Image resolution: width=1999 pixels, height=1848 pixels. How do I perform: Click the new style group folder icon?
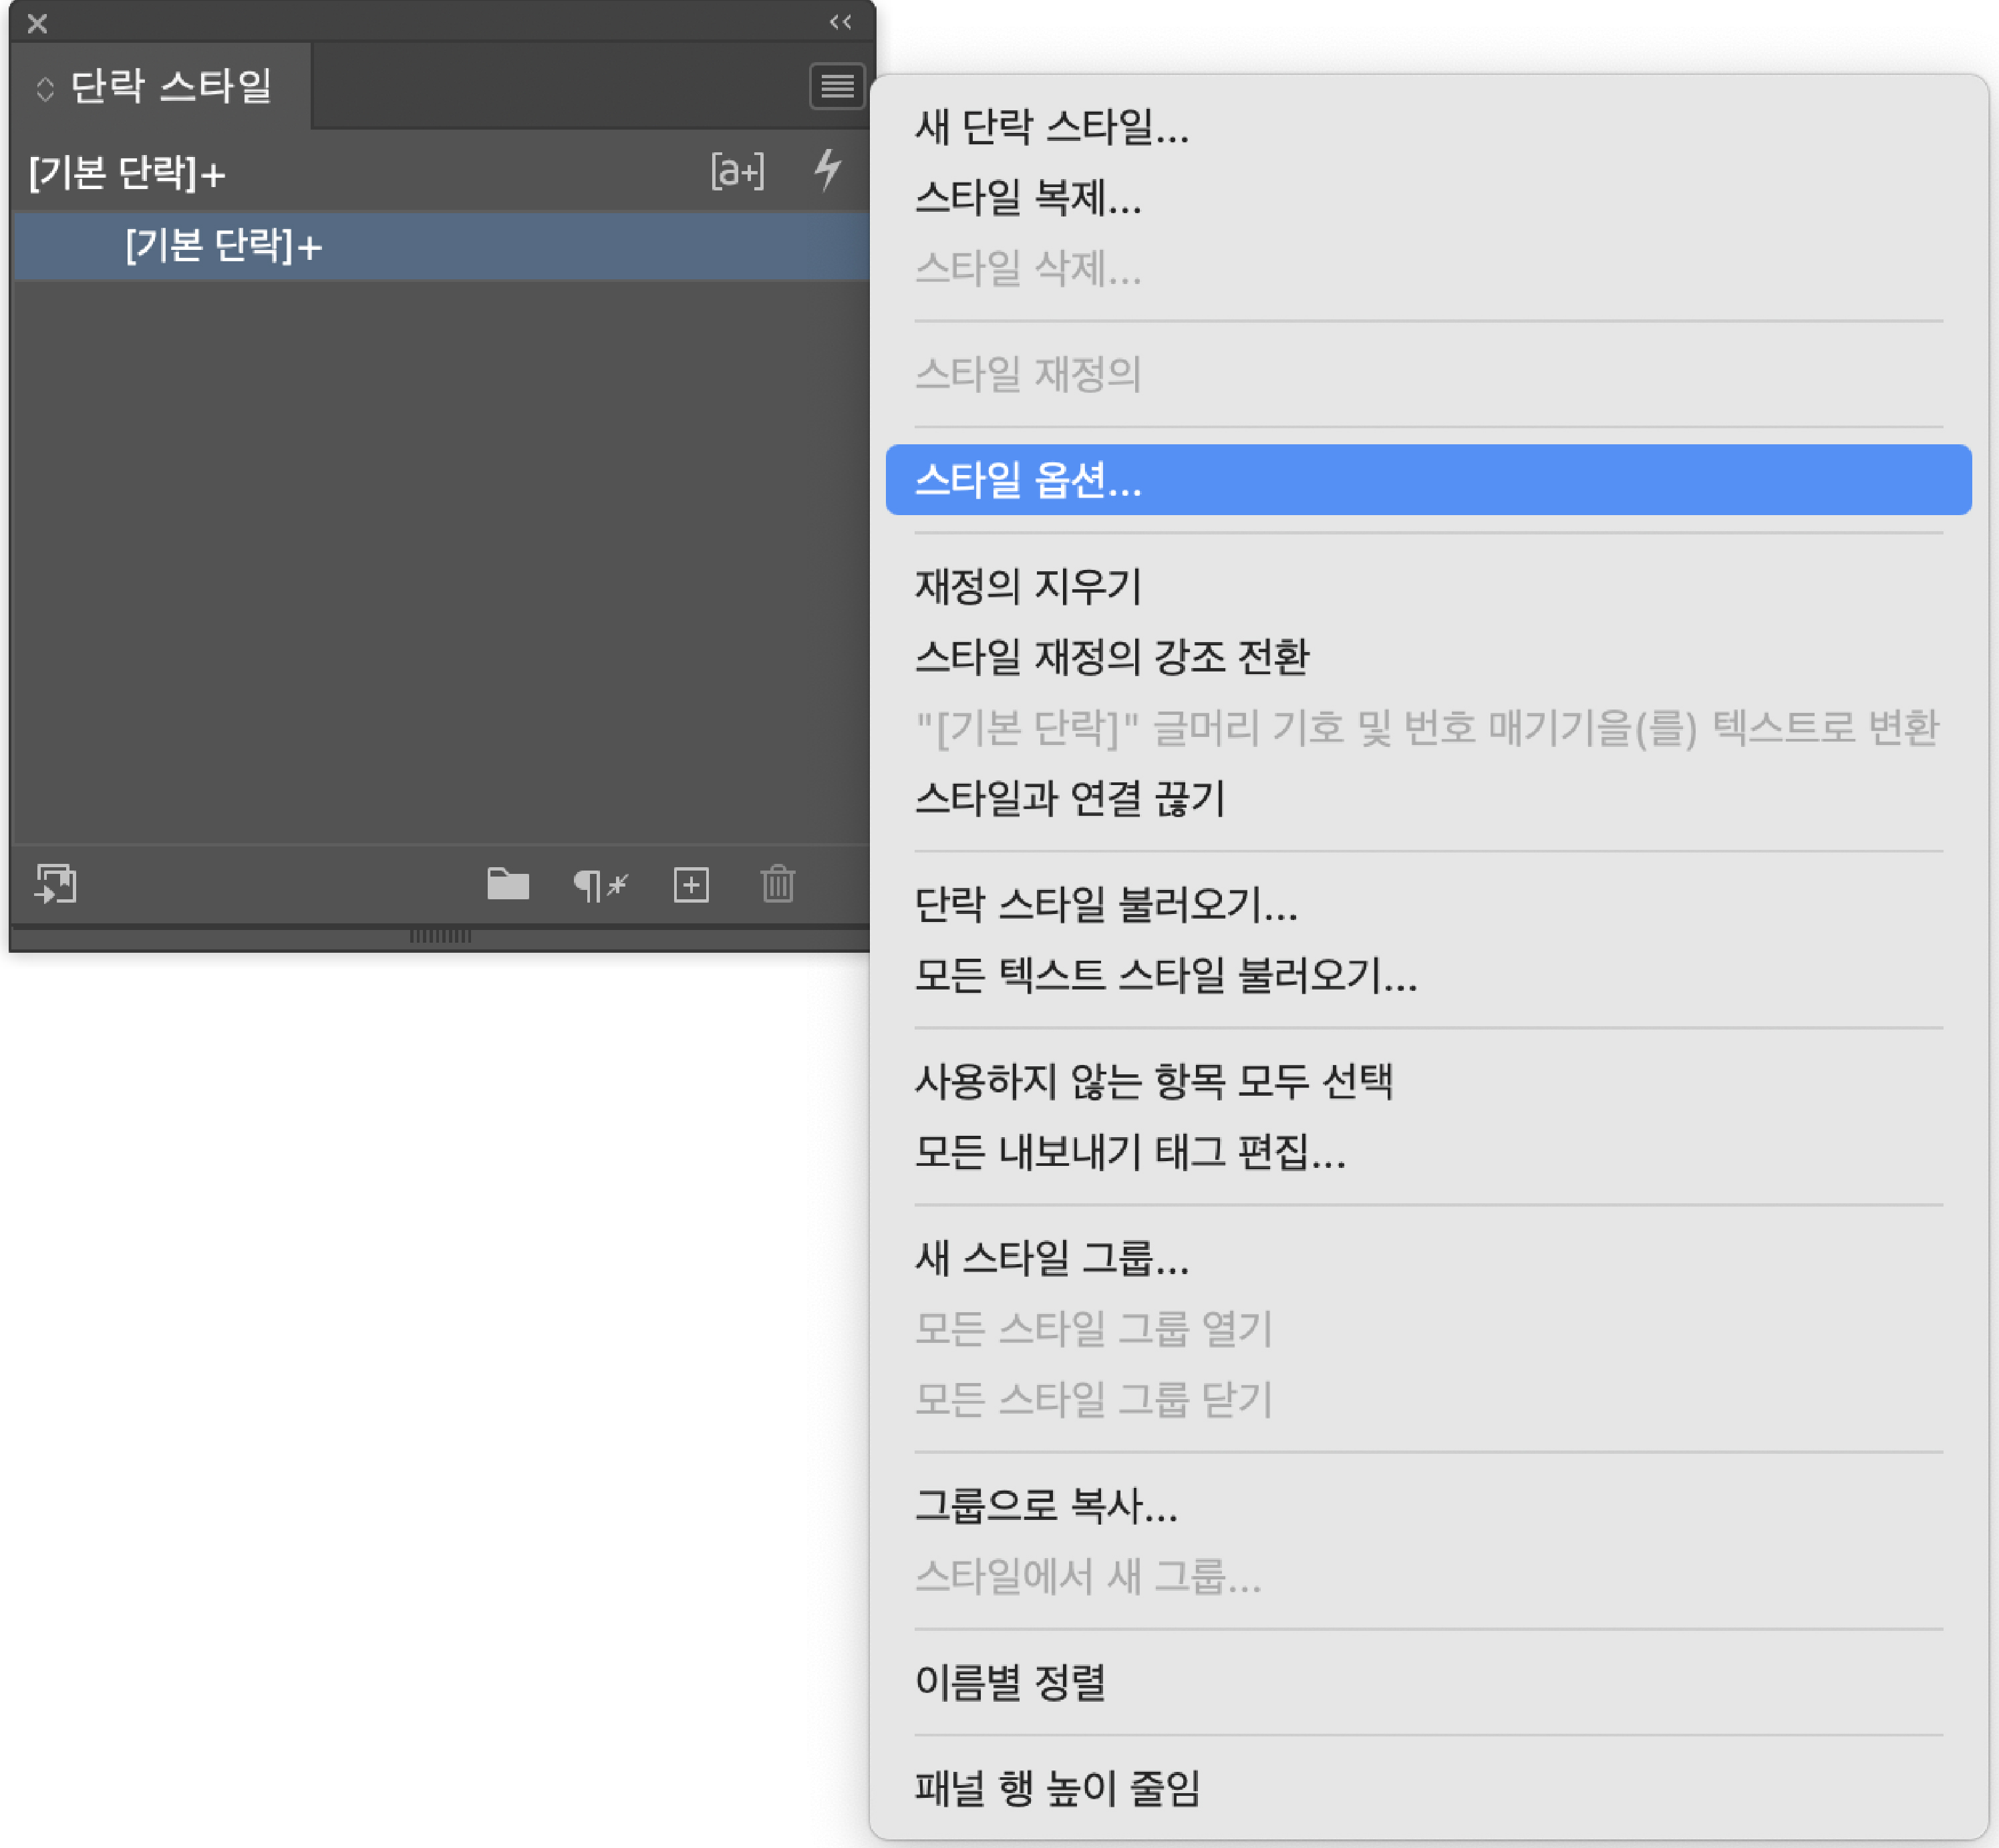(x=508, y=884)
